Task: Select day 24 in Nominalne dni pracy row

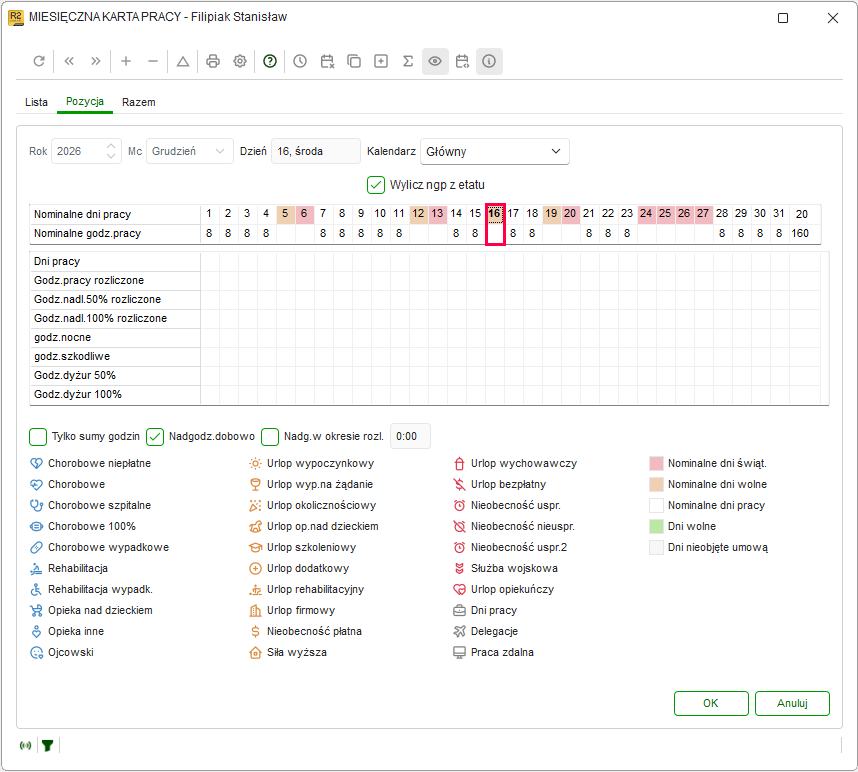Action: coord(646,213)
